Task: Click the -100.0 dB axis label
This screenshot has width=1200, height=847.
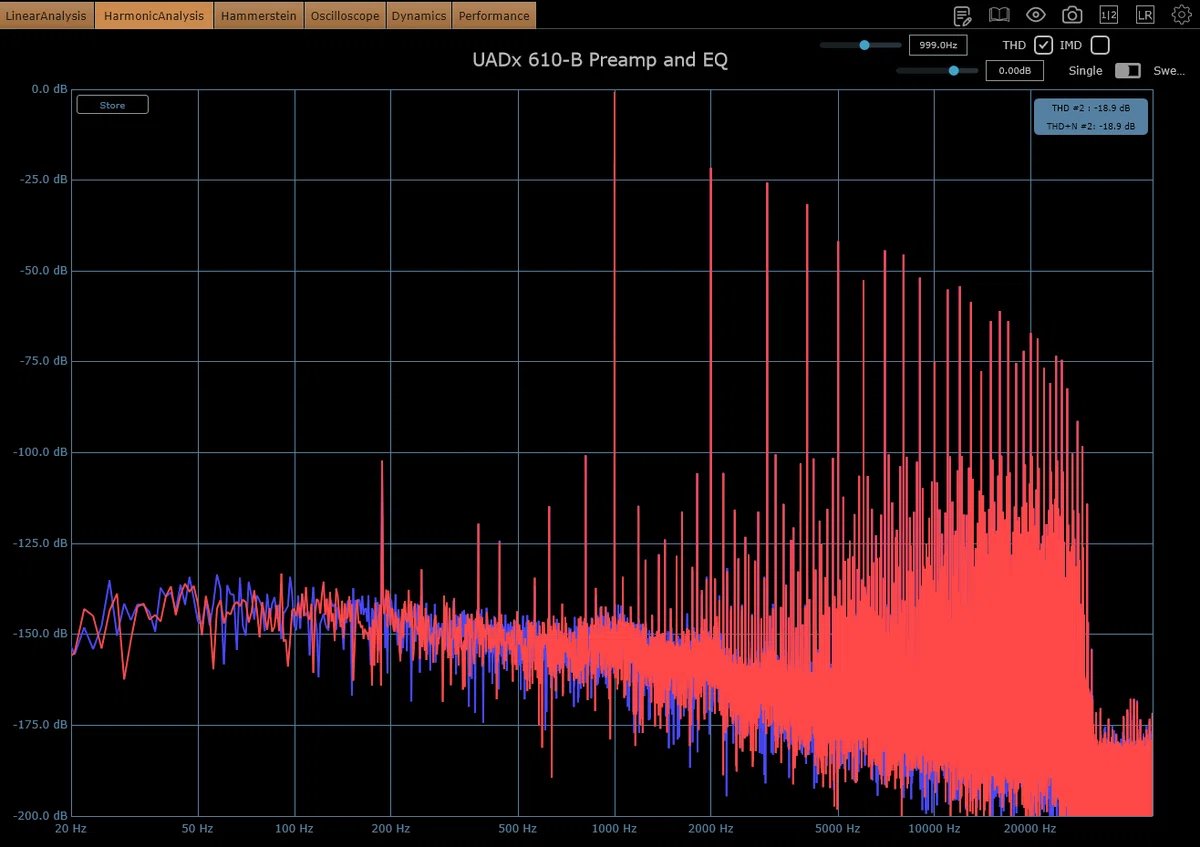Action: (x=40, y=452)
